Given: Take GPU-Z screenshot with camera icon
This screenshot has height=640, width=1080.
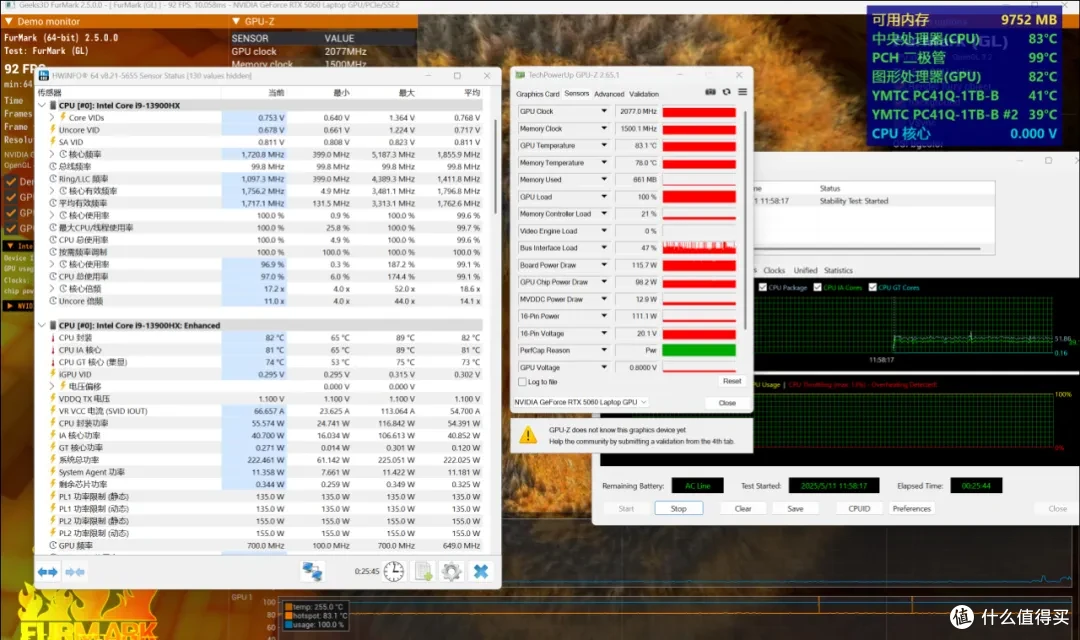Looking at the screenshot, I should tap(710, 92).
